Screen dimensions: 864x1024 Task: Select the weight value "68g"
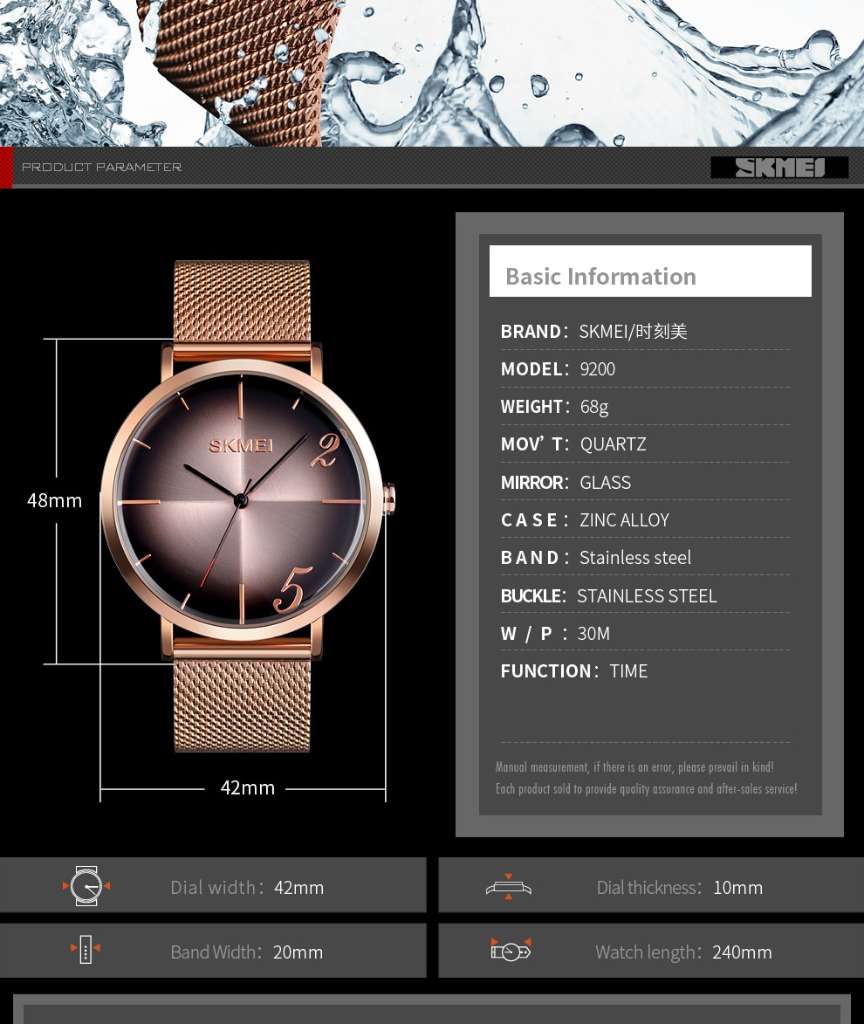594,408
